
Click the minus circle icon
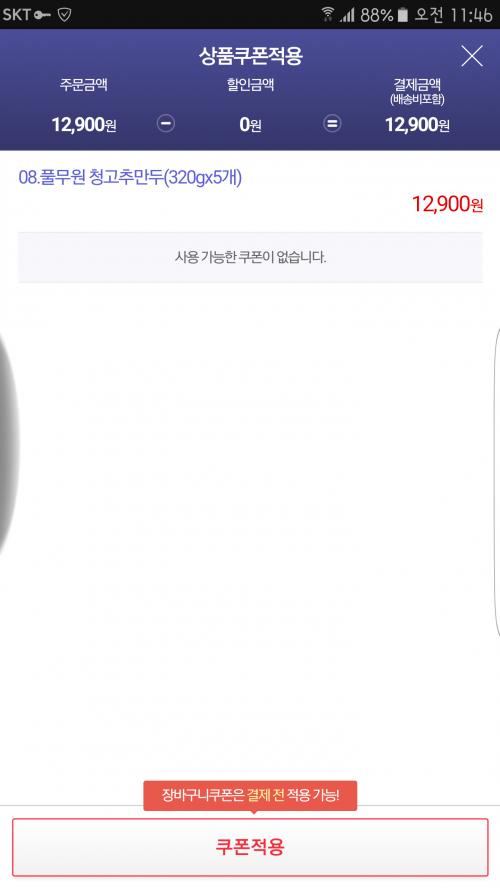165,123
